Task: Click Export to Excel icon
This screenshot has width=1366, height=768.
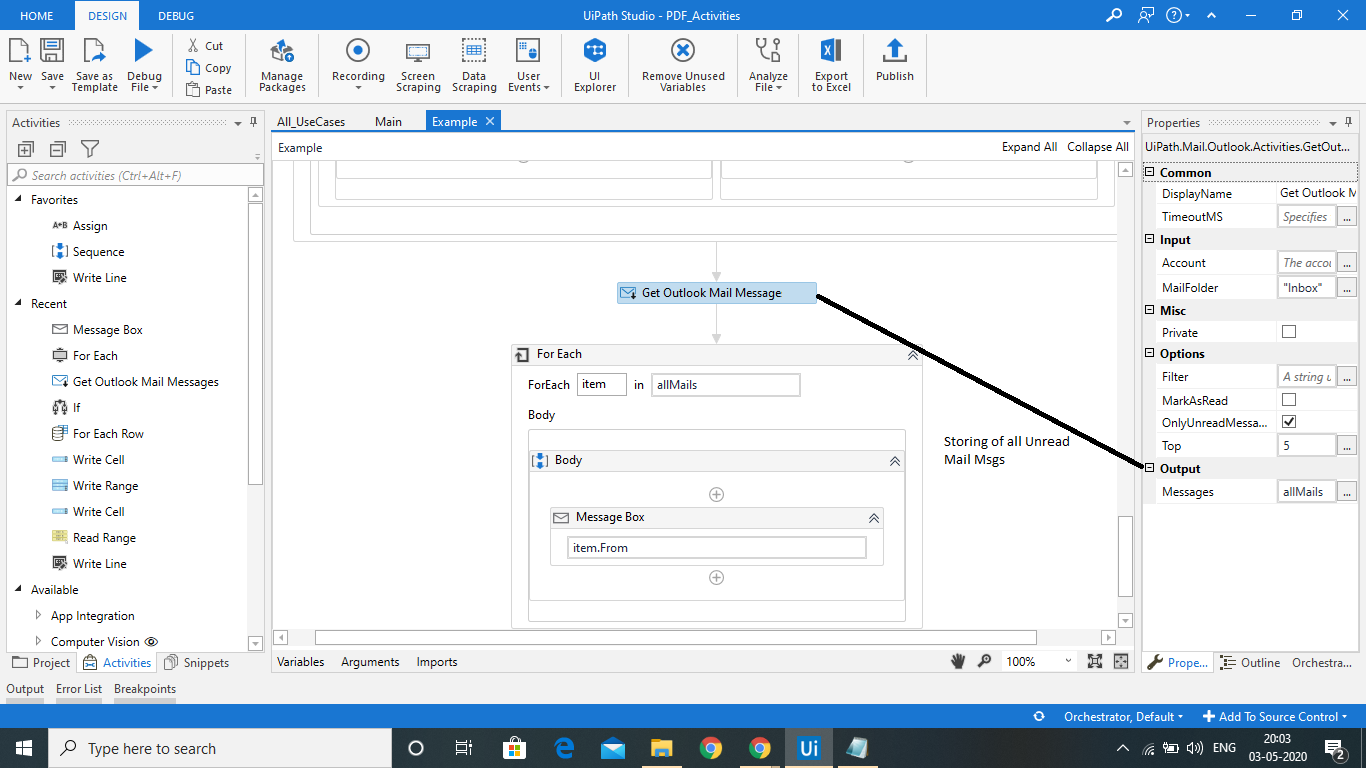Action: tap(831, 50)
